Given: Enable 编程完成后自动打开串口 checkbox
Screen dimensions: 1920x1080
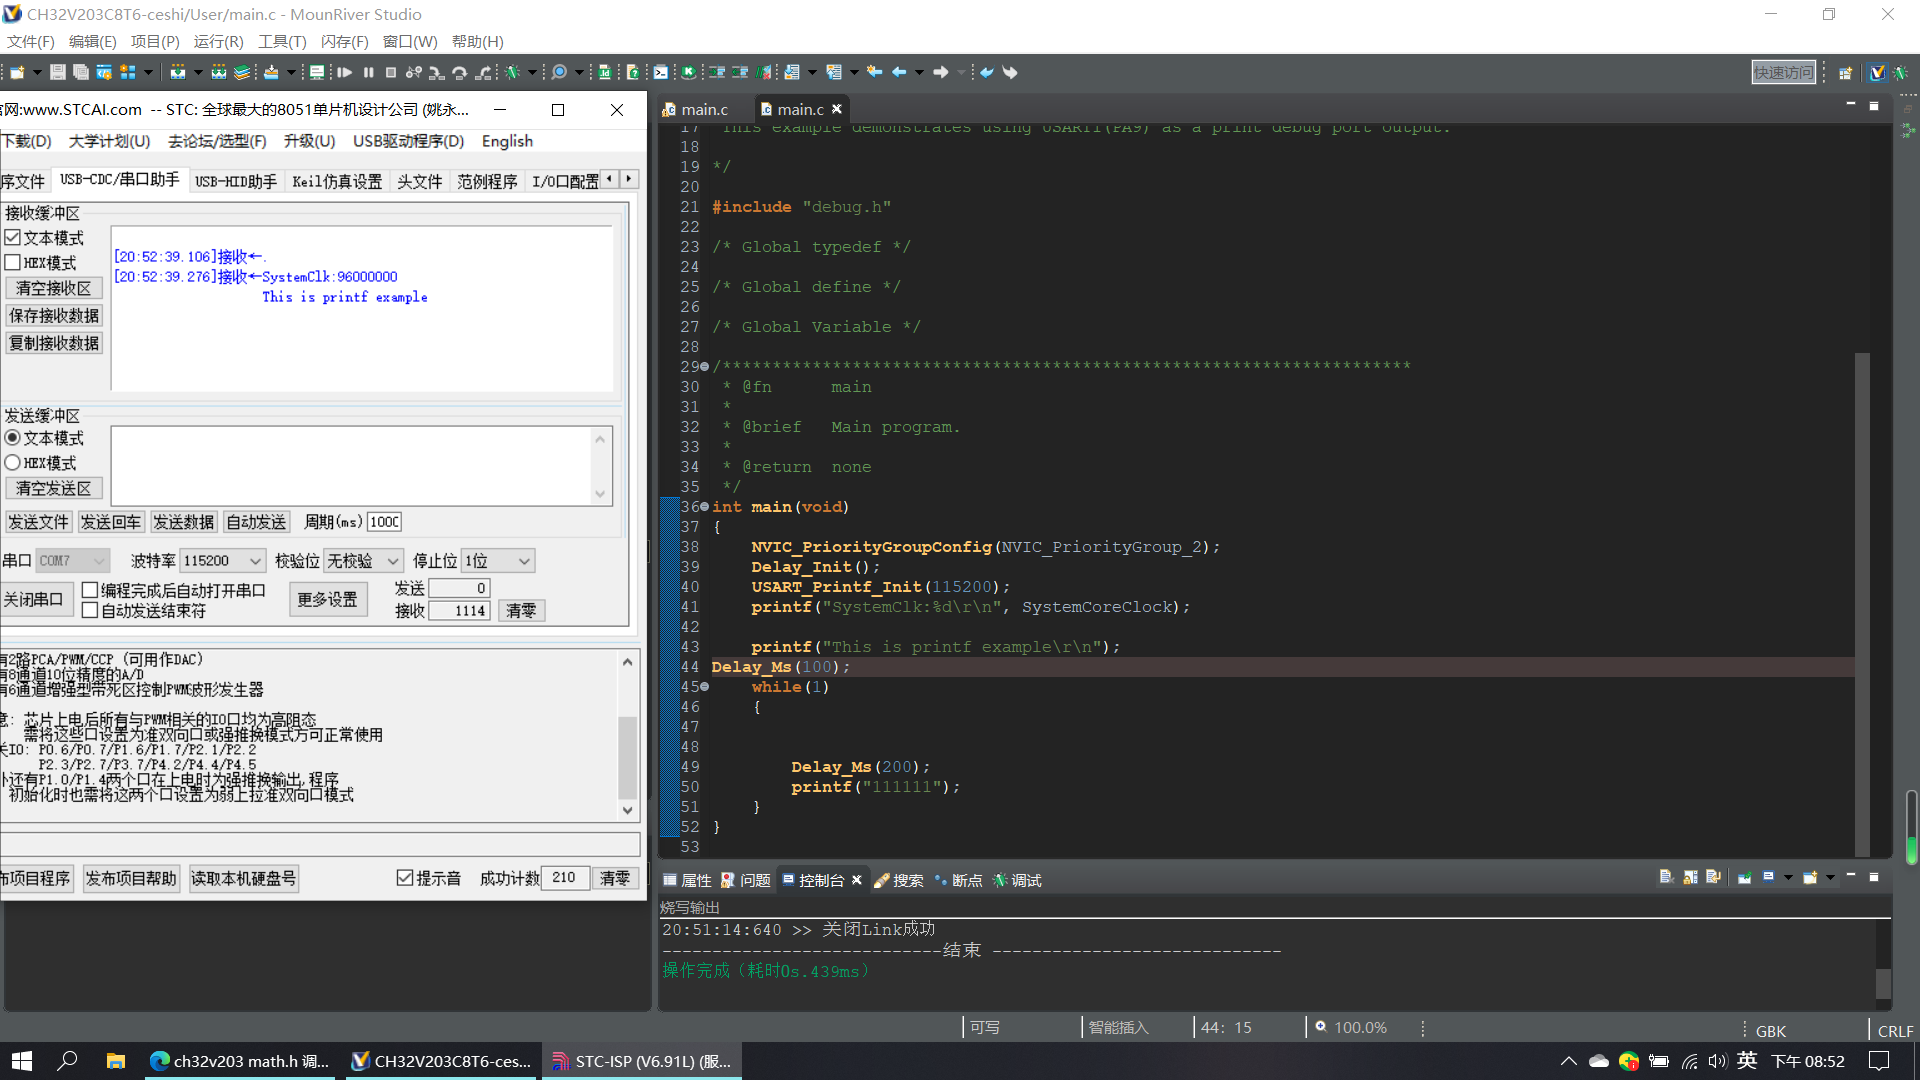Looking at the screenshot, I should pos(90,590).
